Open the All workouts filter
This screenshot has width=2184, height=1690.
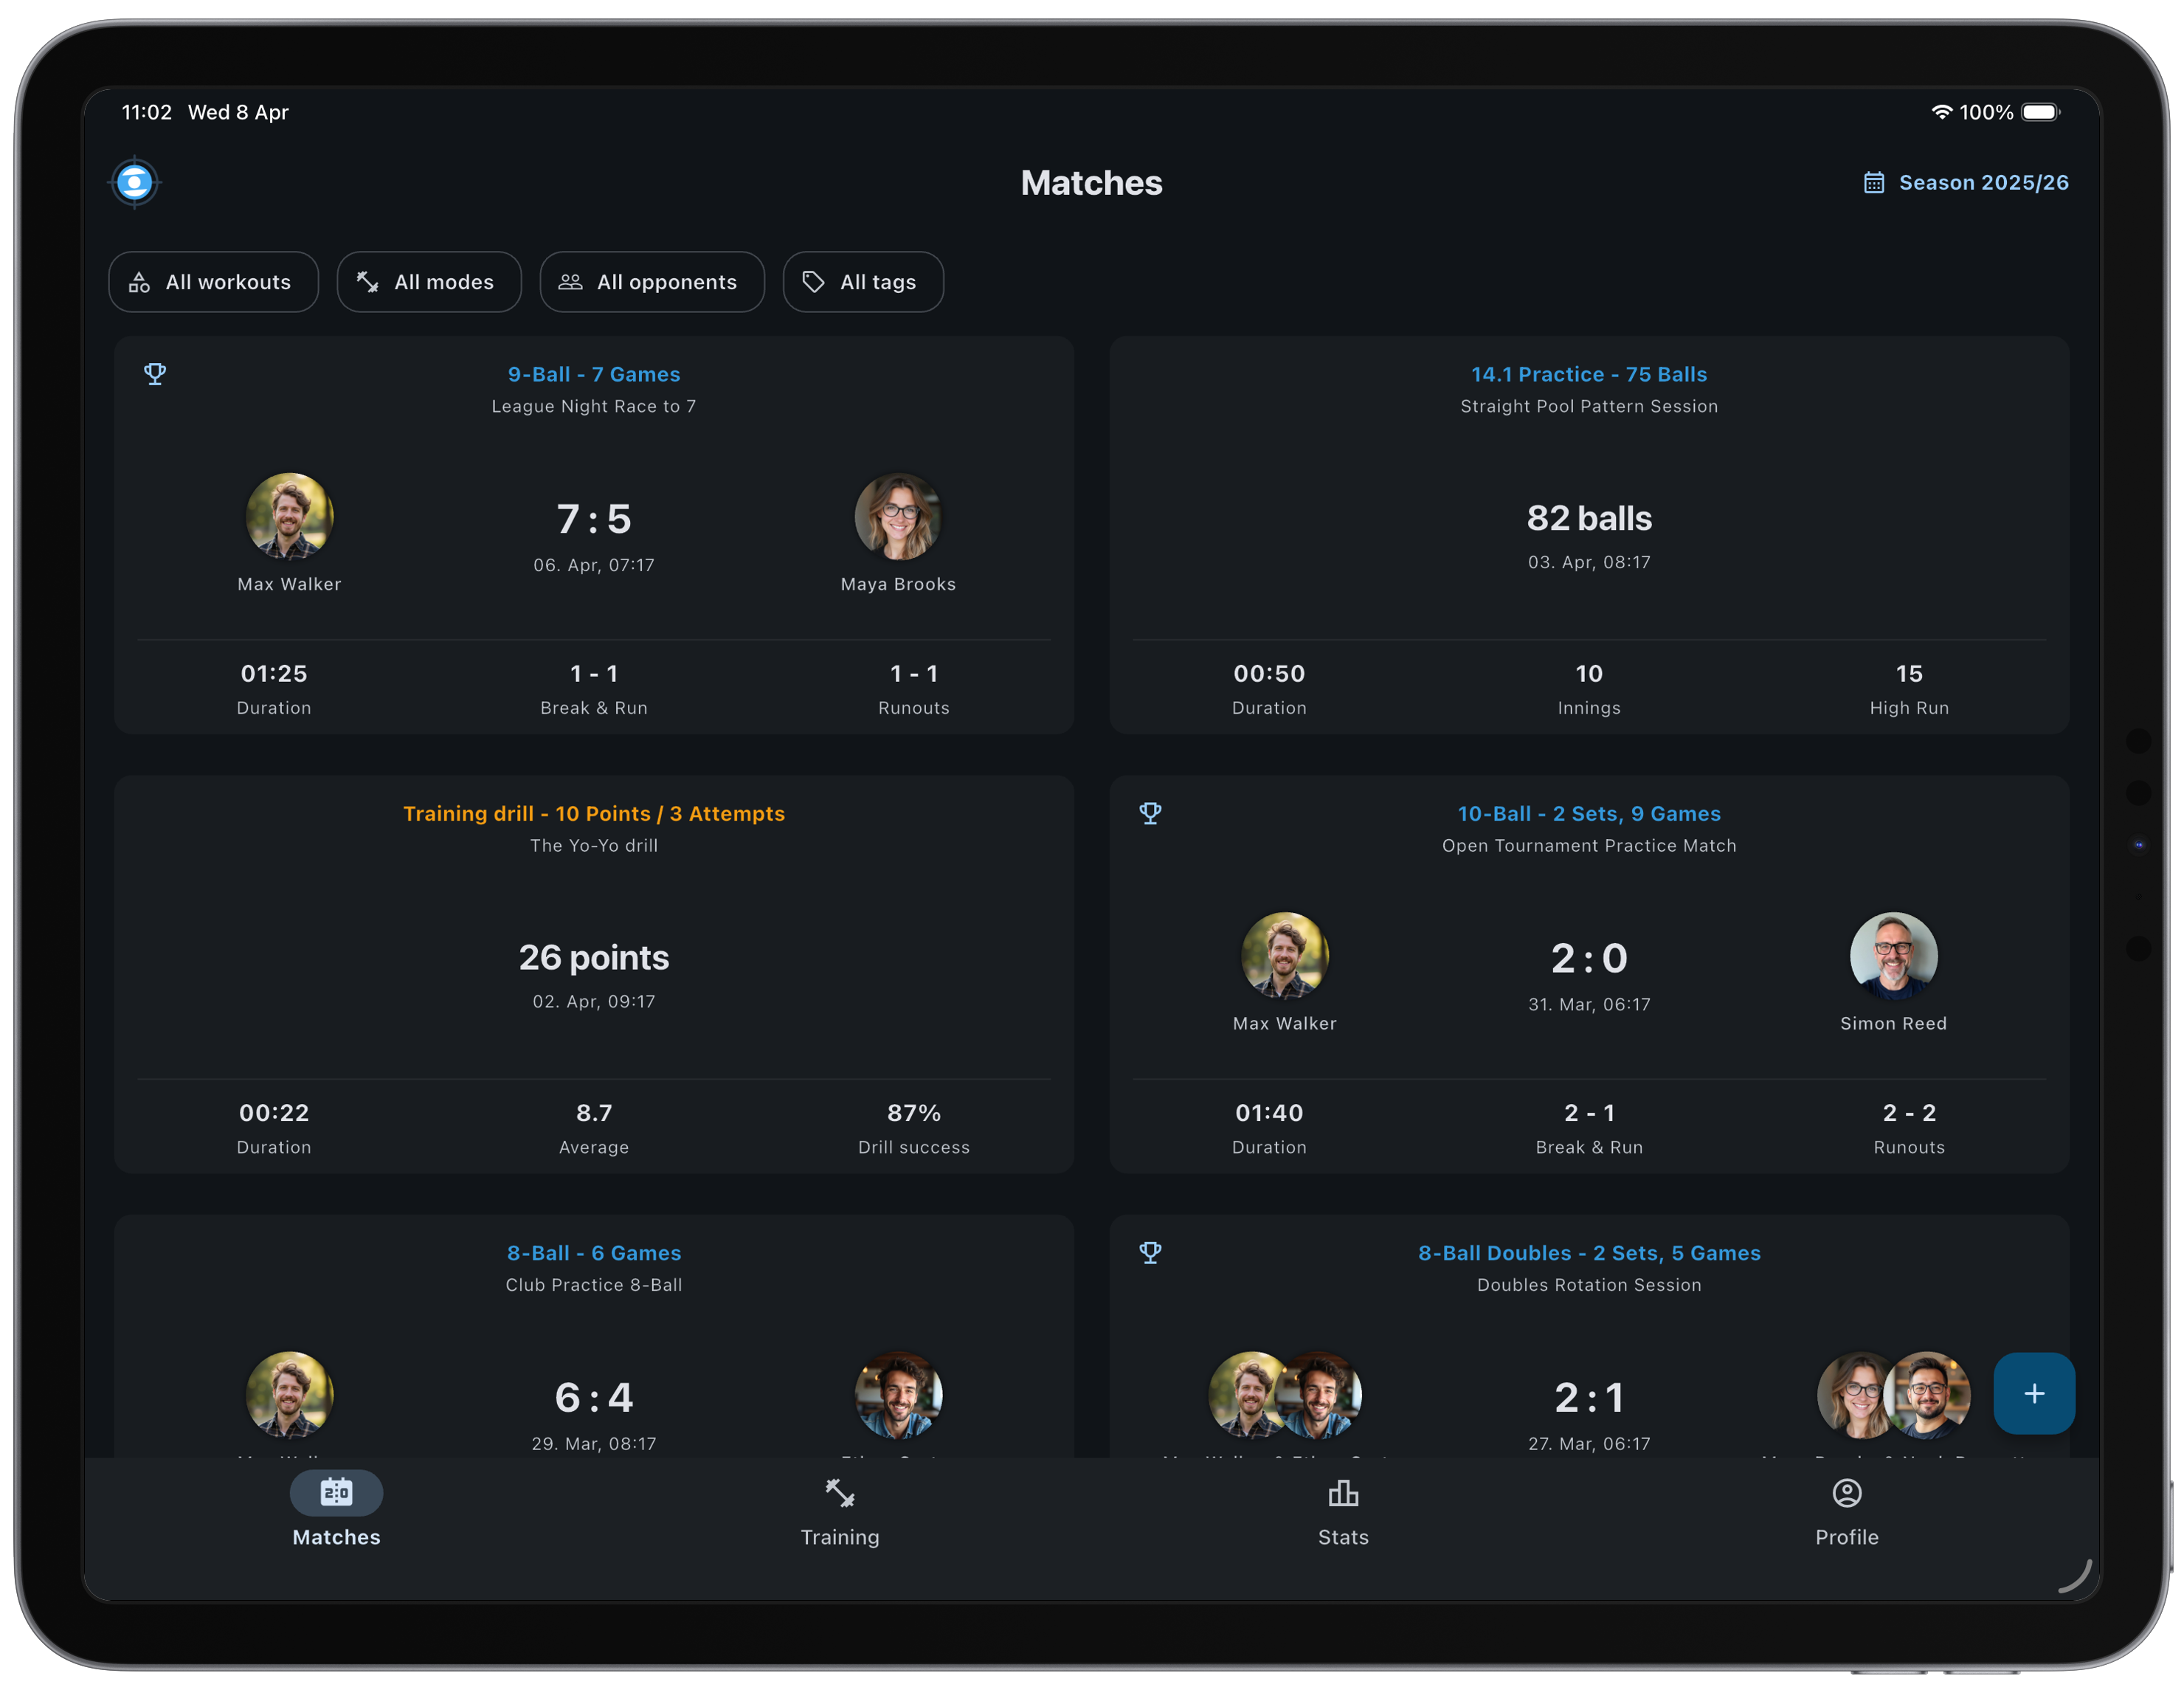[x=213, y=282]
